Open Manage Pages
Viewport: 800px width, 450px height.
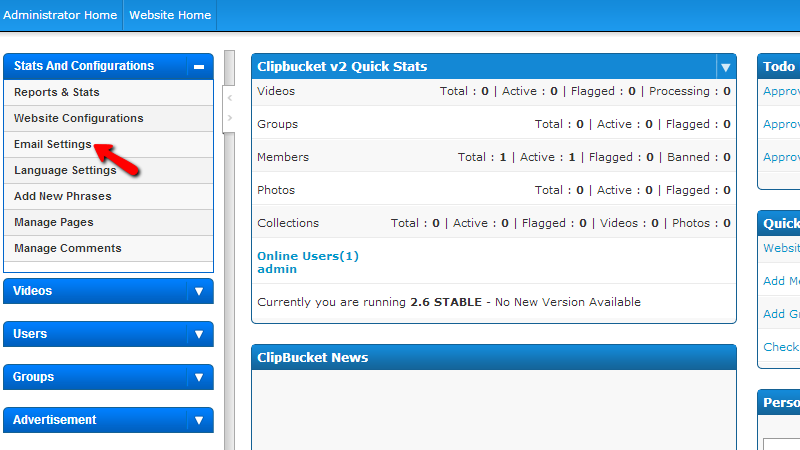coord(108,222)
